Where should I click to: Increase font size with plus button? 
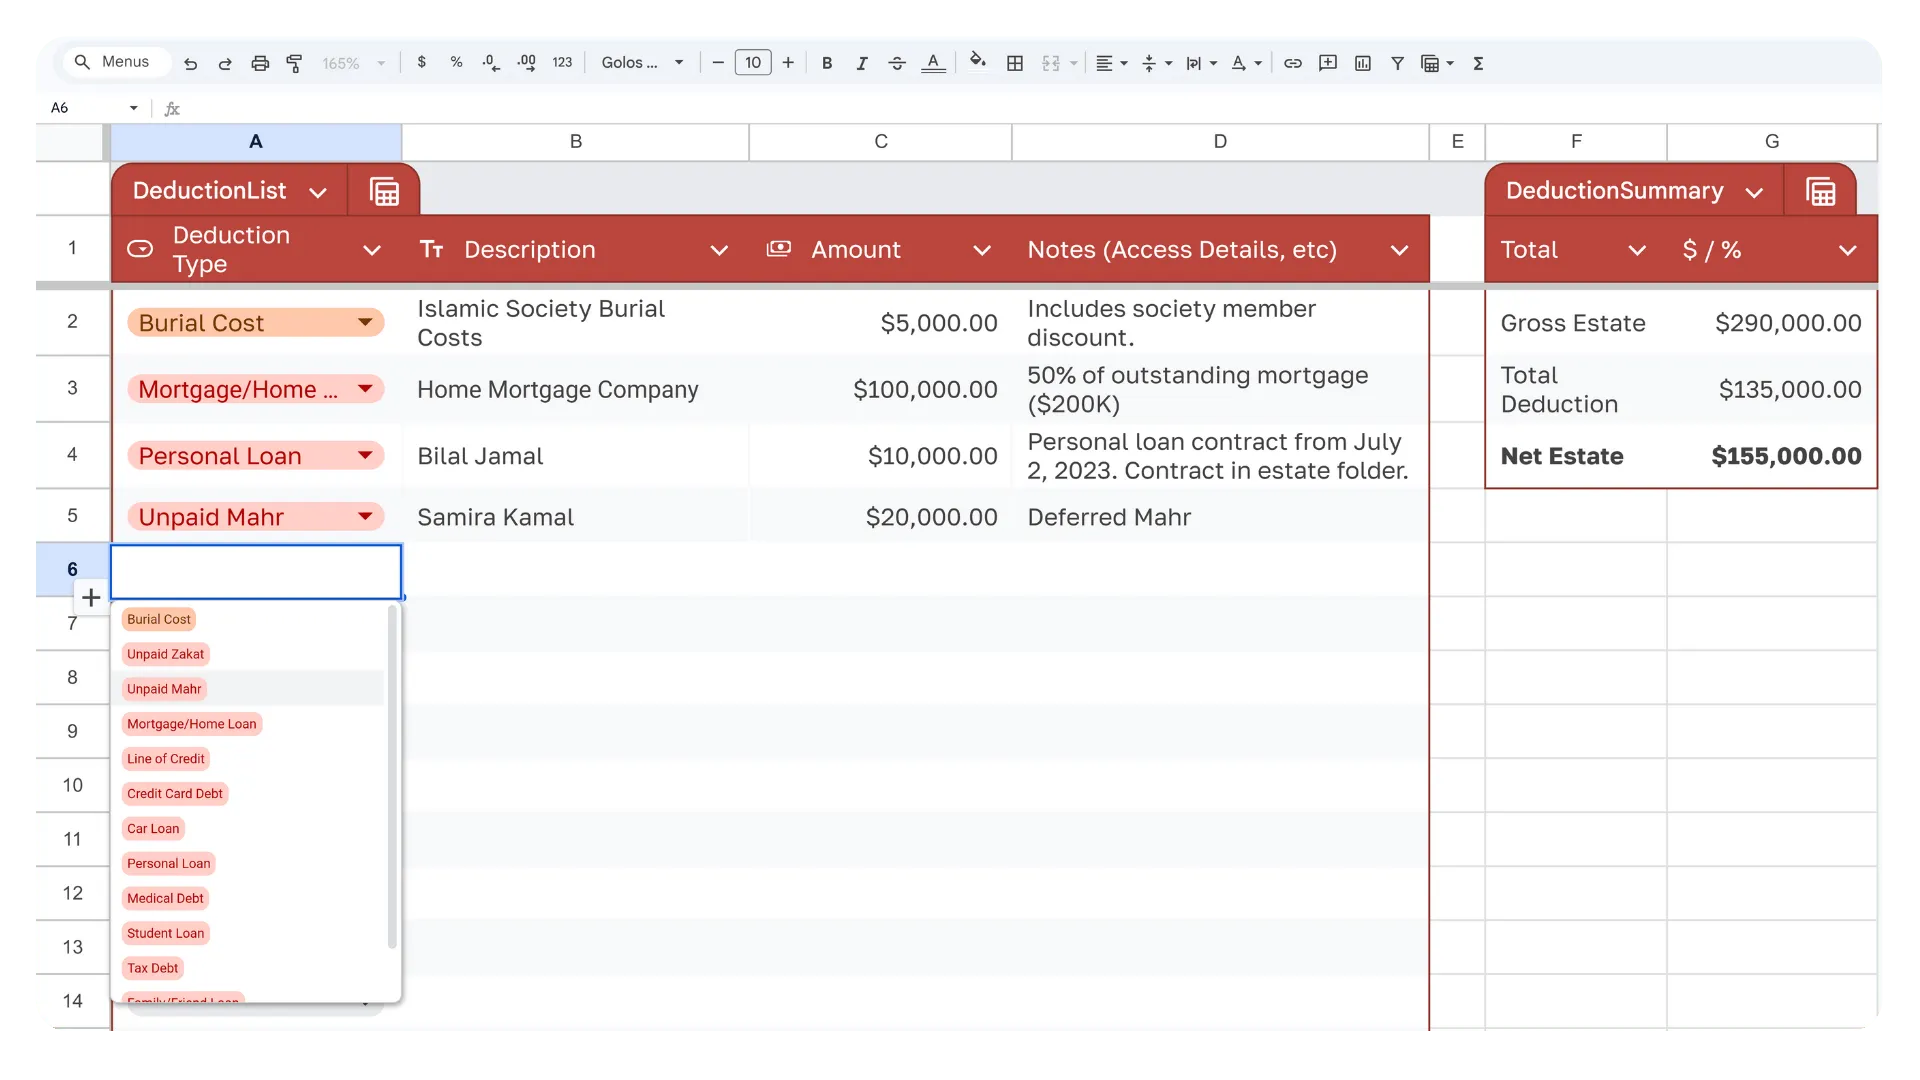click(x=788, y=62)
